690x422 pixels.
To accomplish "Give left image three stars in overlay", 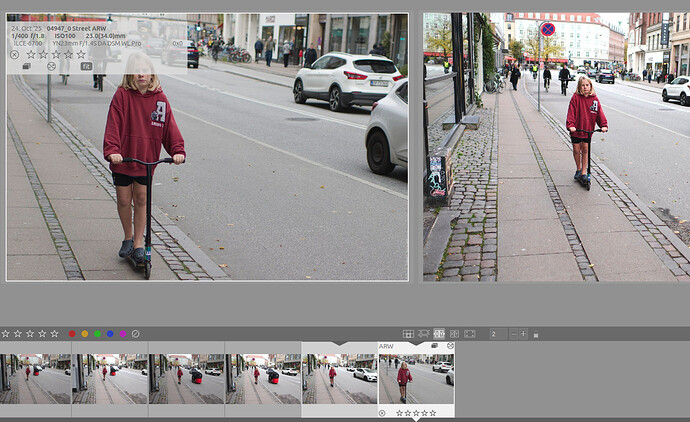I will click(56, 55).
